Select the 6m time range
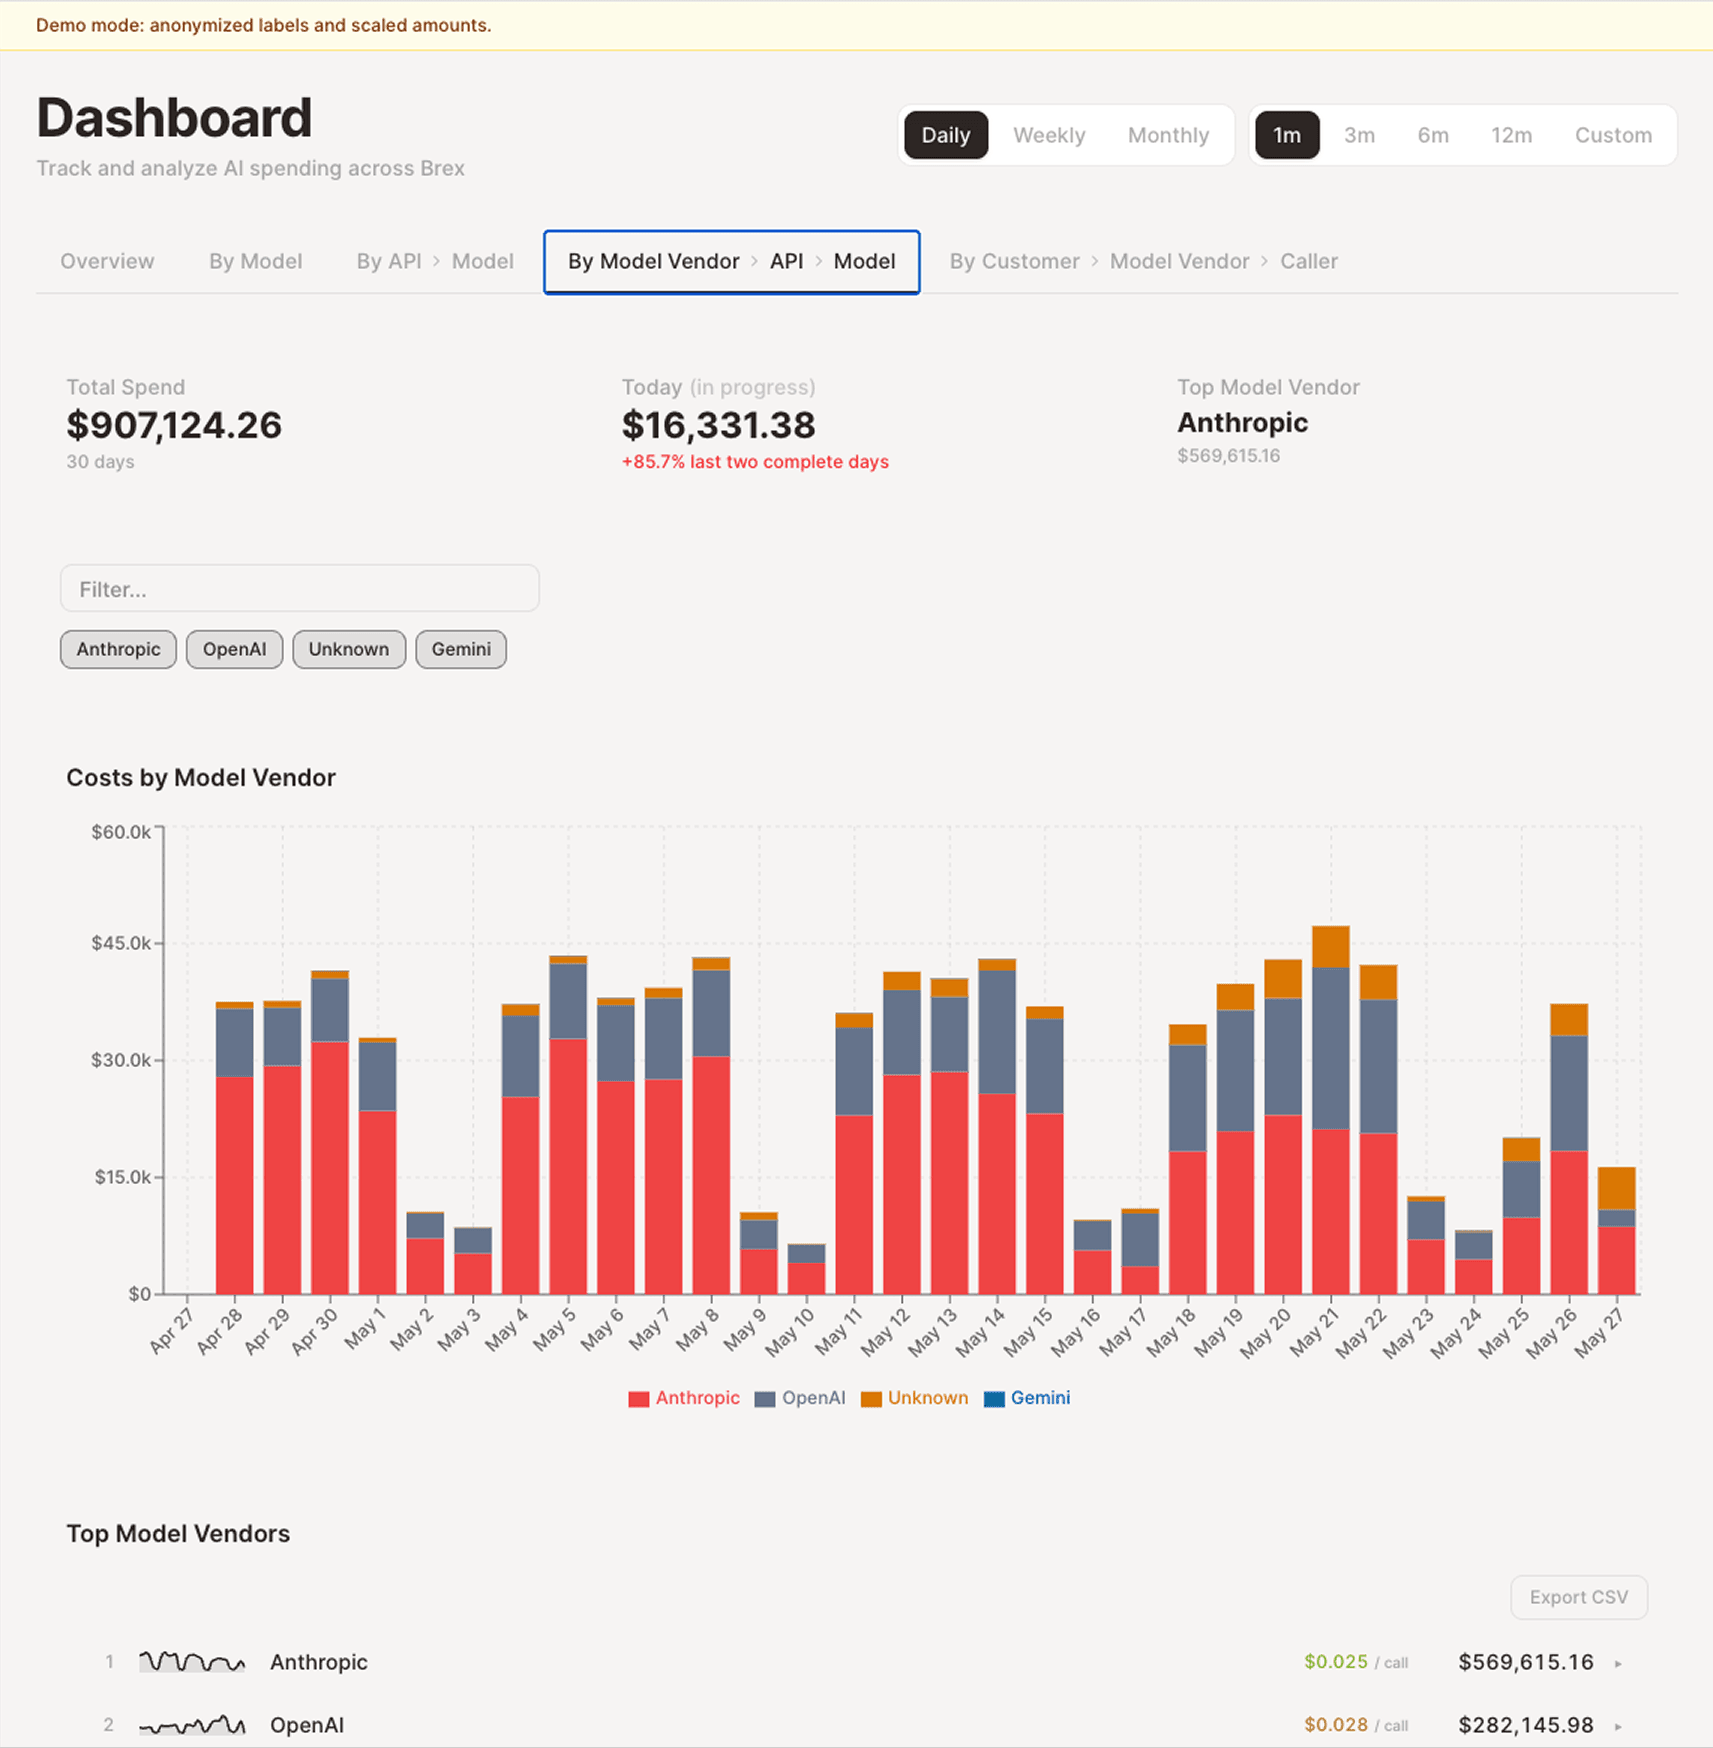1713x1748 pixels. (x=1432, y=135)
